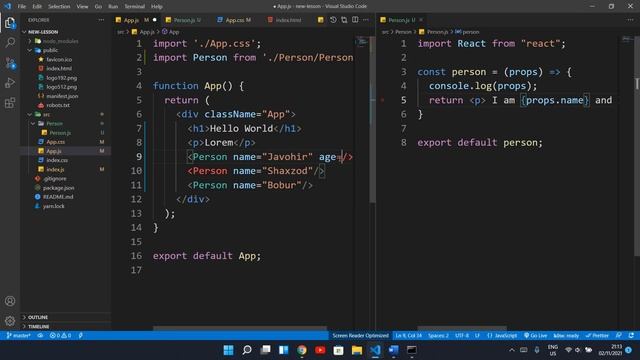Open the Selection menu
This screenshot has height=360, width=640.
pos(59,7)
